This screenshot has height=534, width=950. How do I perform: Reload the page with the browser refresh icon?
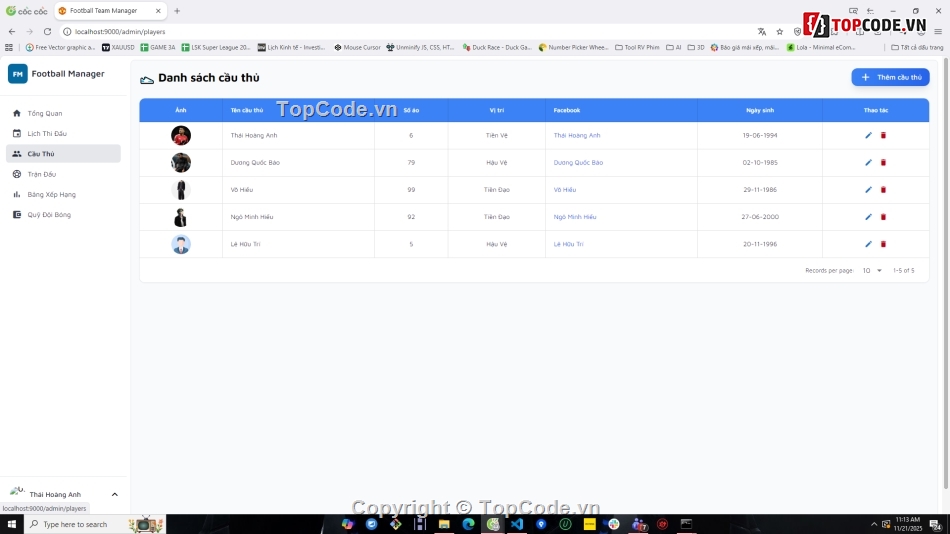pos(47,32)
